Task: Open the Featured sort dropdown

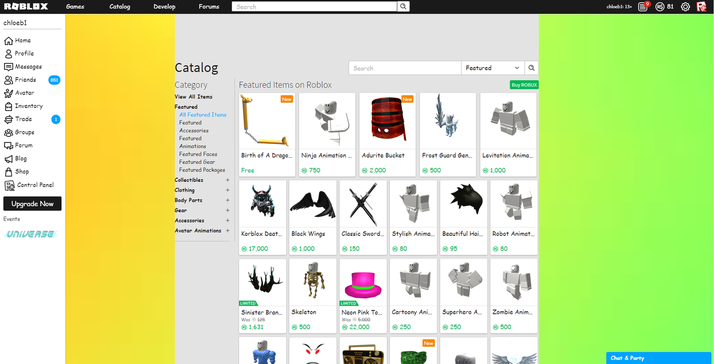Action: point(493,68)
